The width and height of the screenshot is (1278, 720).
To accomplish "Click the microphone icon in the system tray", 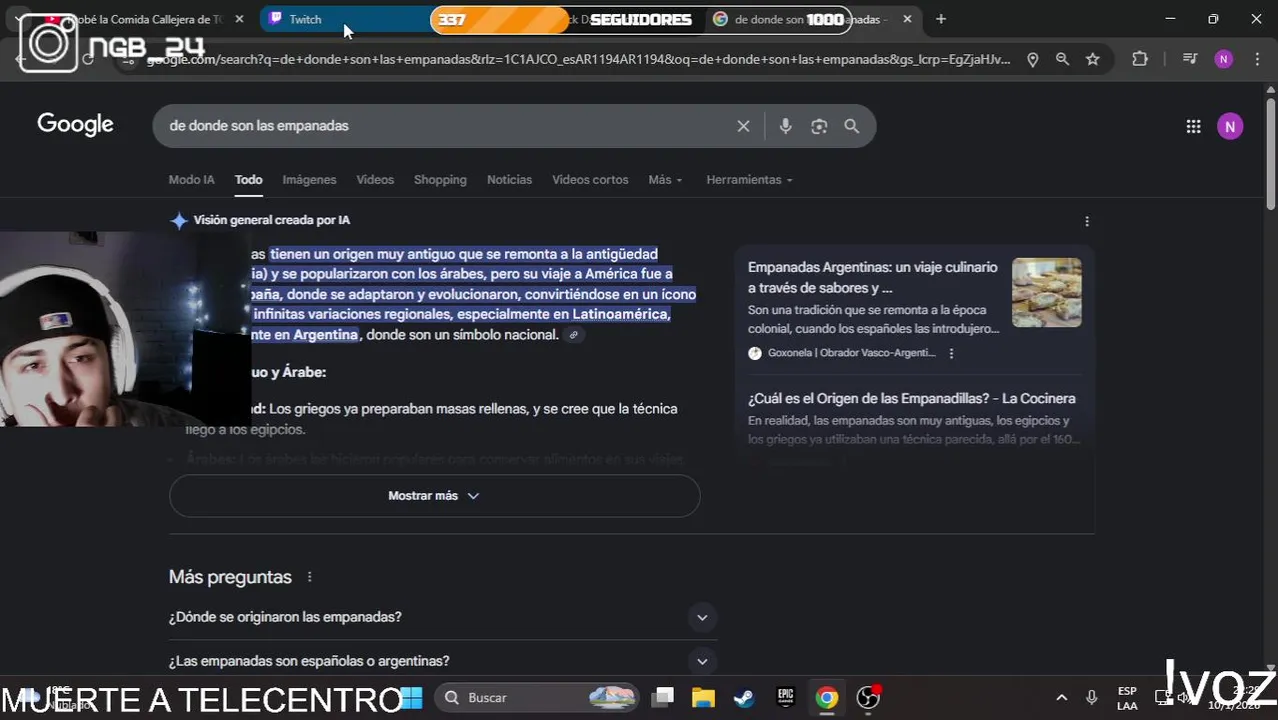I will tap(1092, 697).
